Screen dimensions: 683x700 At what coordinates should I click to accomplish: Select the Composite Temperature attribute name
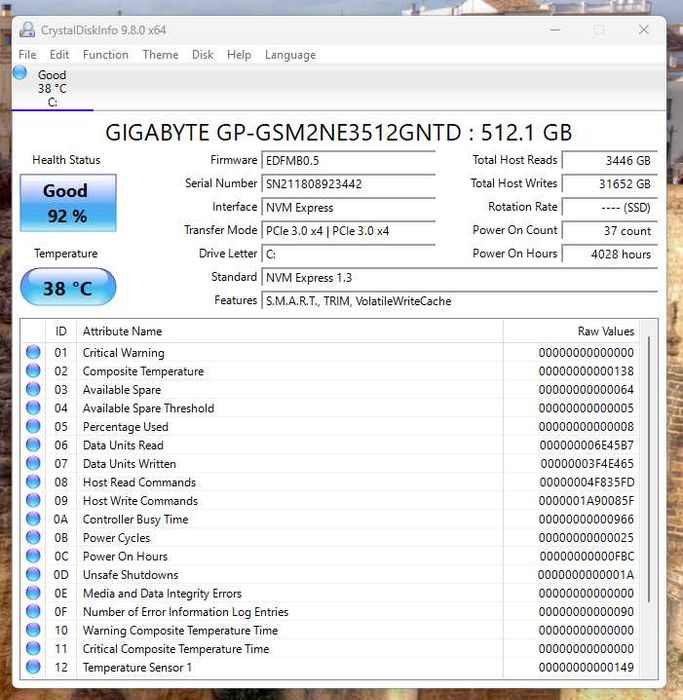(143, 371)
